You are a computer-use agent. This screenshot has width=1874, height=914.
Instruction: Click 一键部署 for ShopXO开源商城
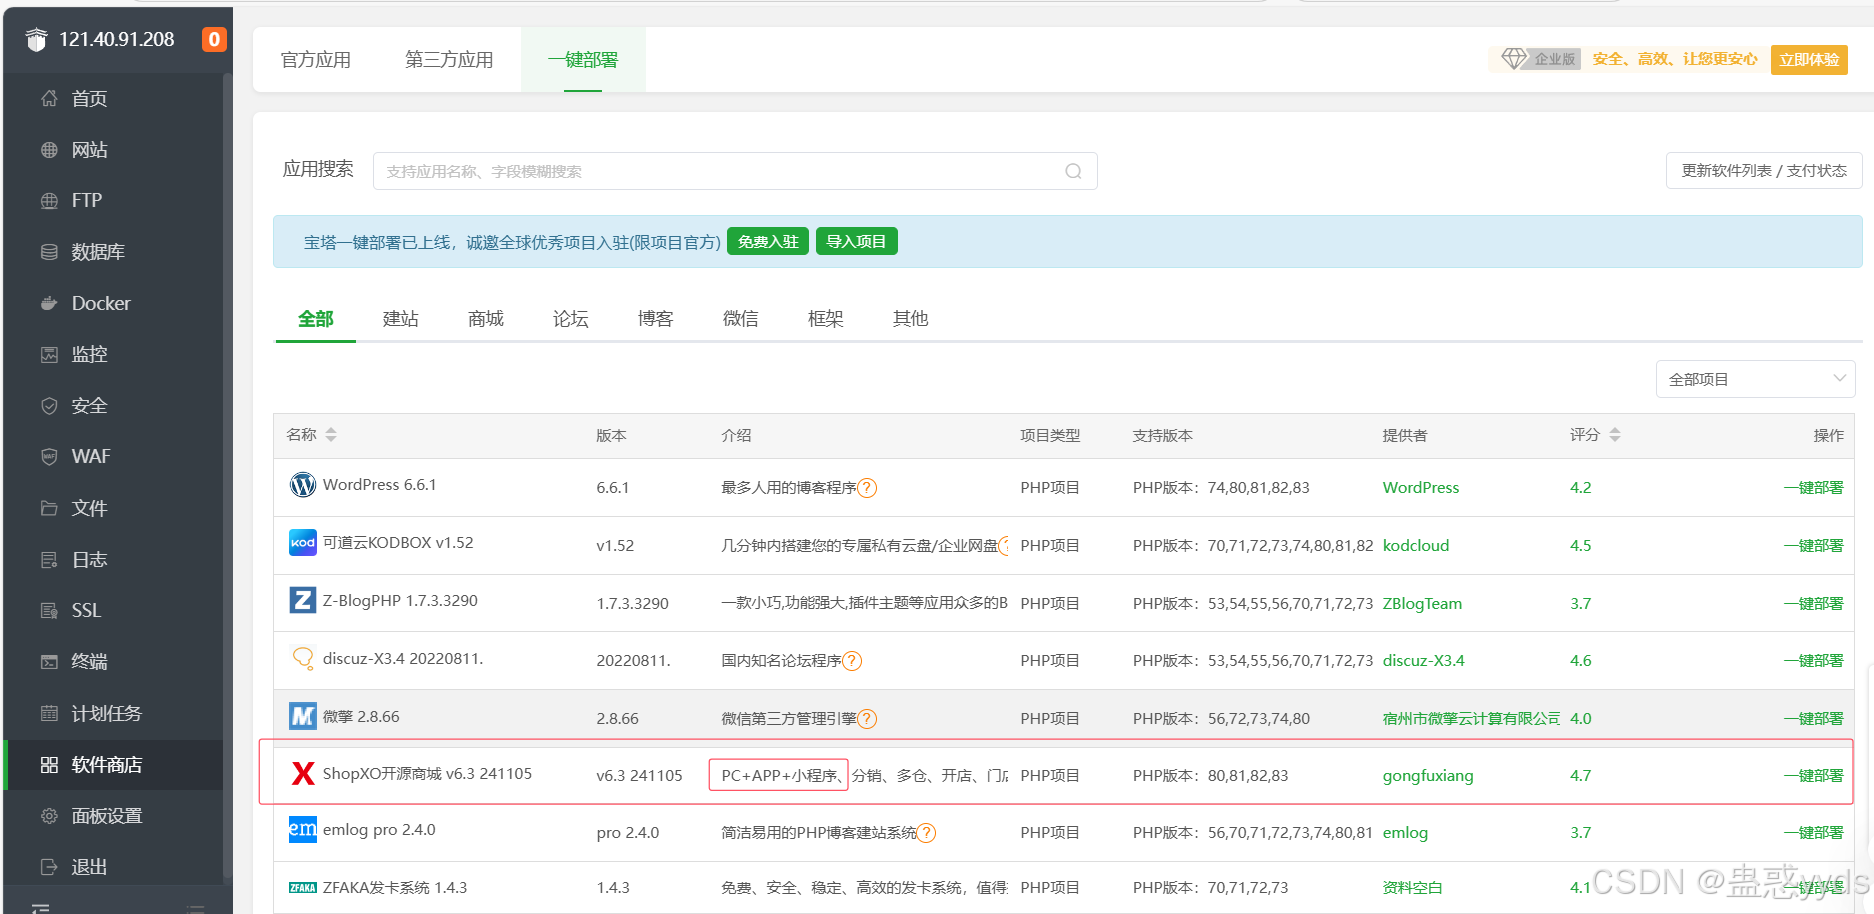click(1813, 776)
